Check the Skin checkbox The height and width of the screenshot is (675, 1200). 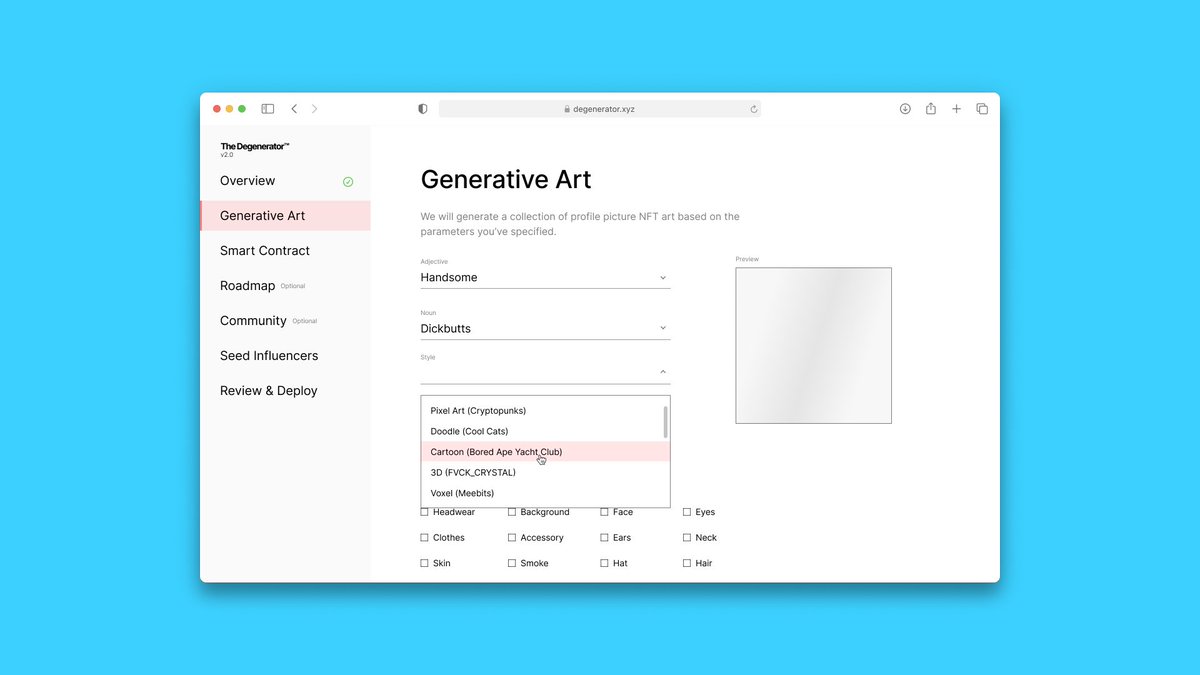coord(425,564)
